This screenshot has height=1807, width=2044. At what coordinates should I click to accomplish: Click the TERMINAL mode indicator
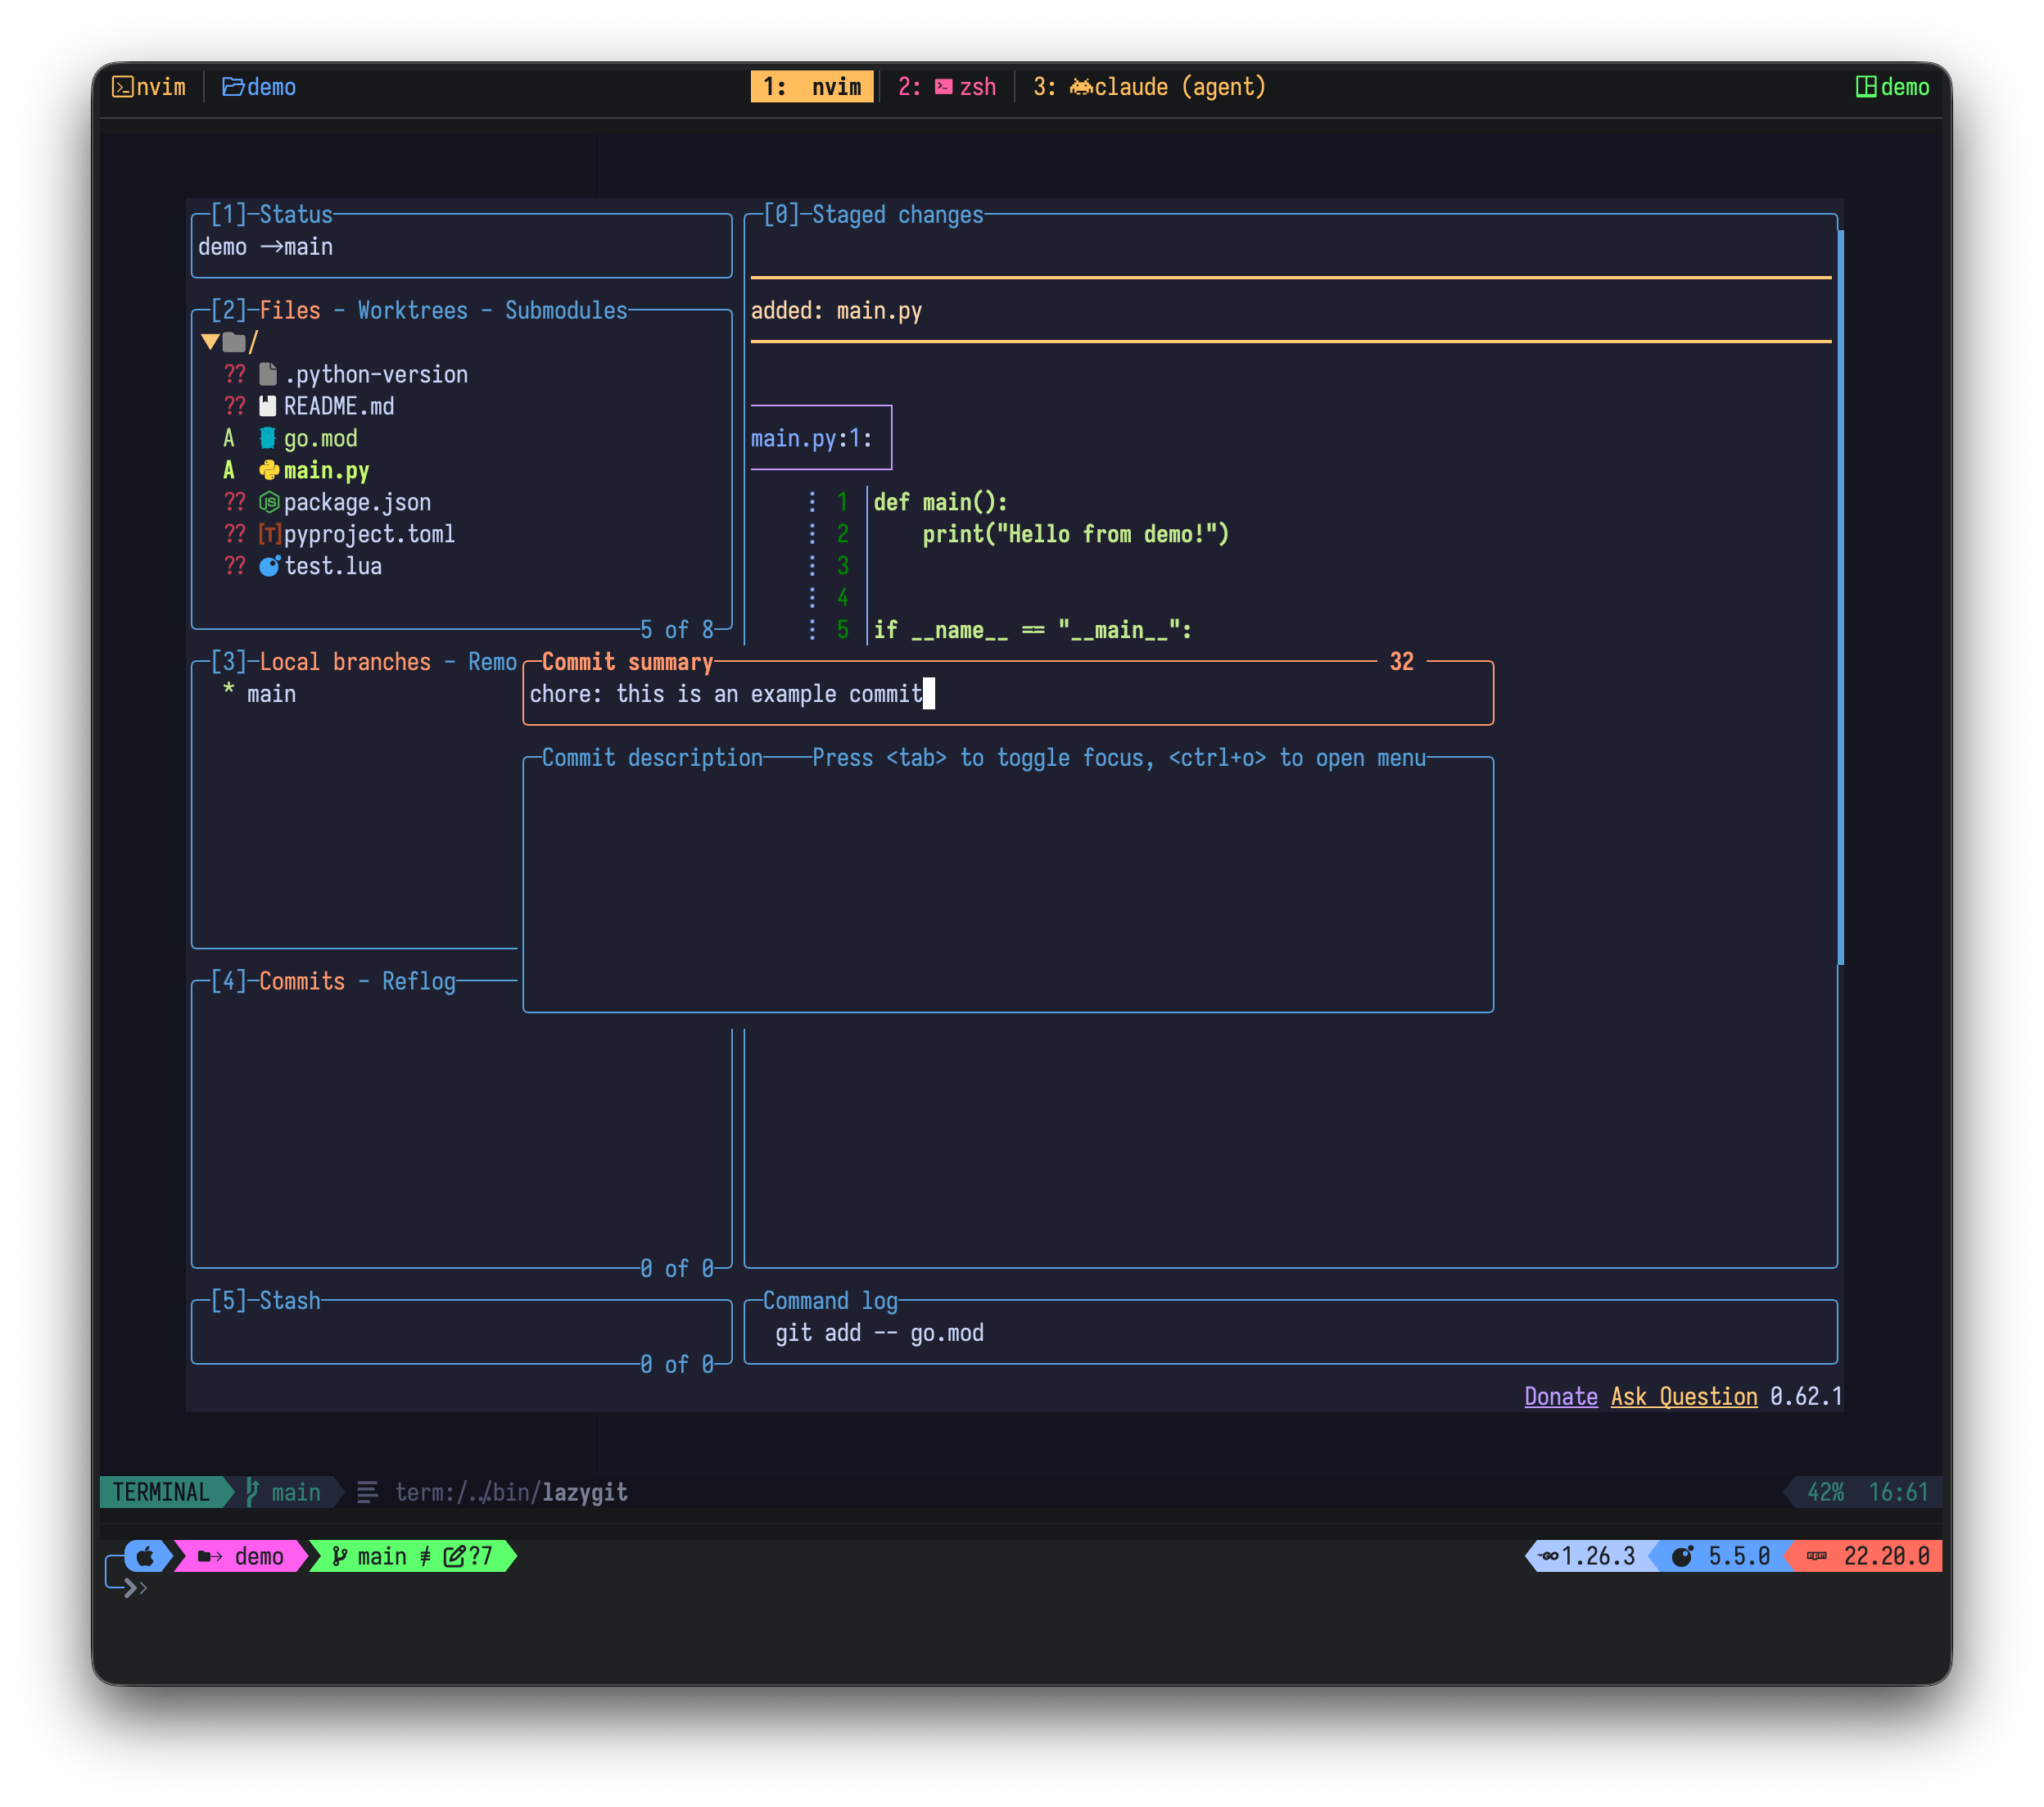pyautogui.click(x=160, y=1492)
